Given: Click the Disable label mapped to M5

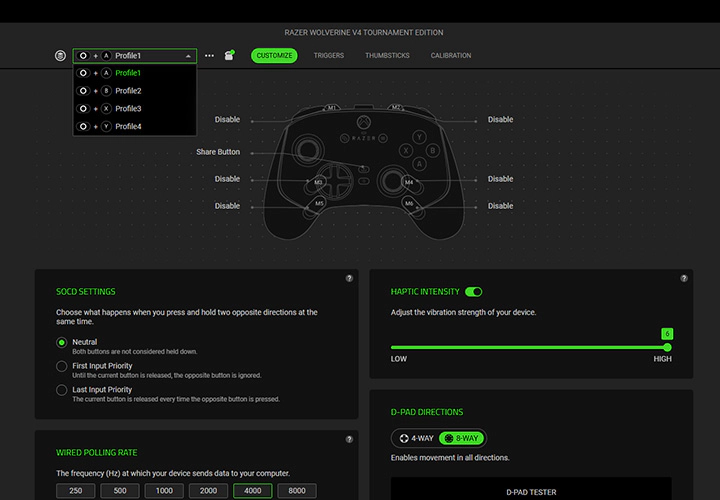Looking at the screenshot, I should point(227,206).
